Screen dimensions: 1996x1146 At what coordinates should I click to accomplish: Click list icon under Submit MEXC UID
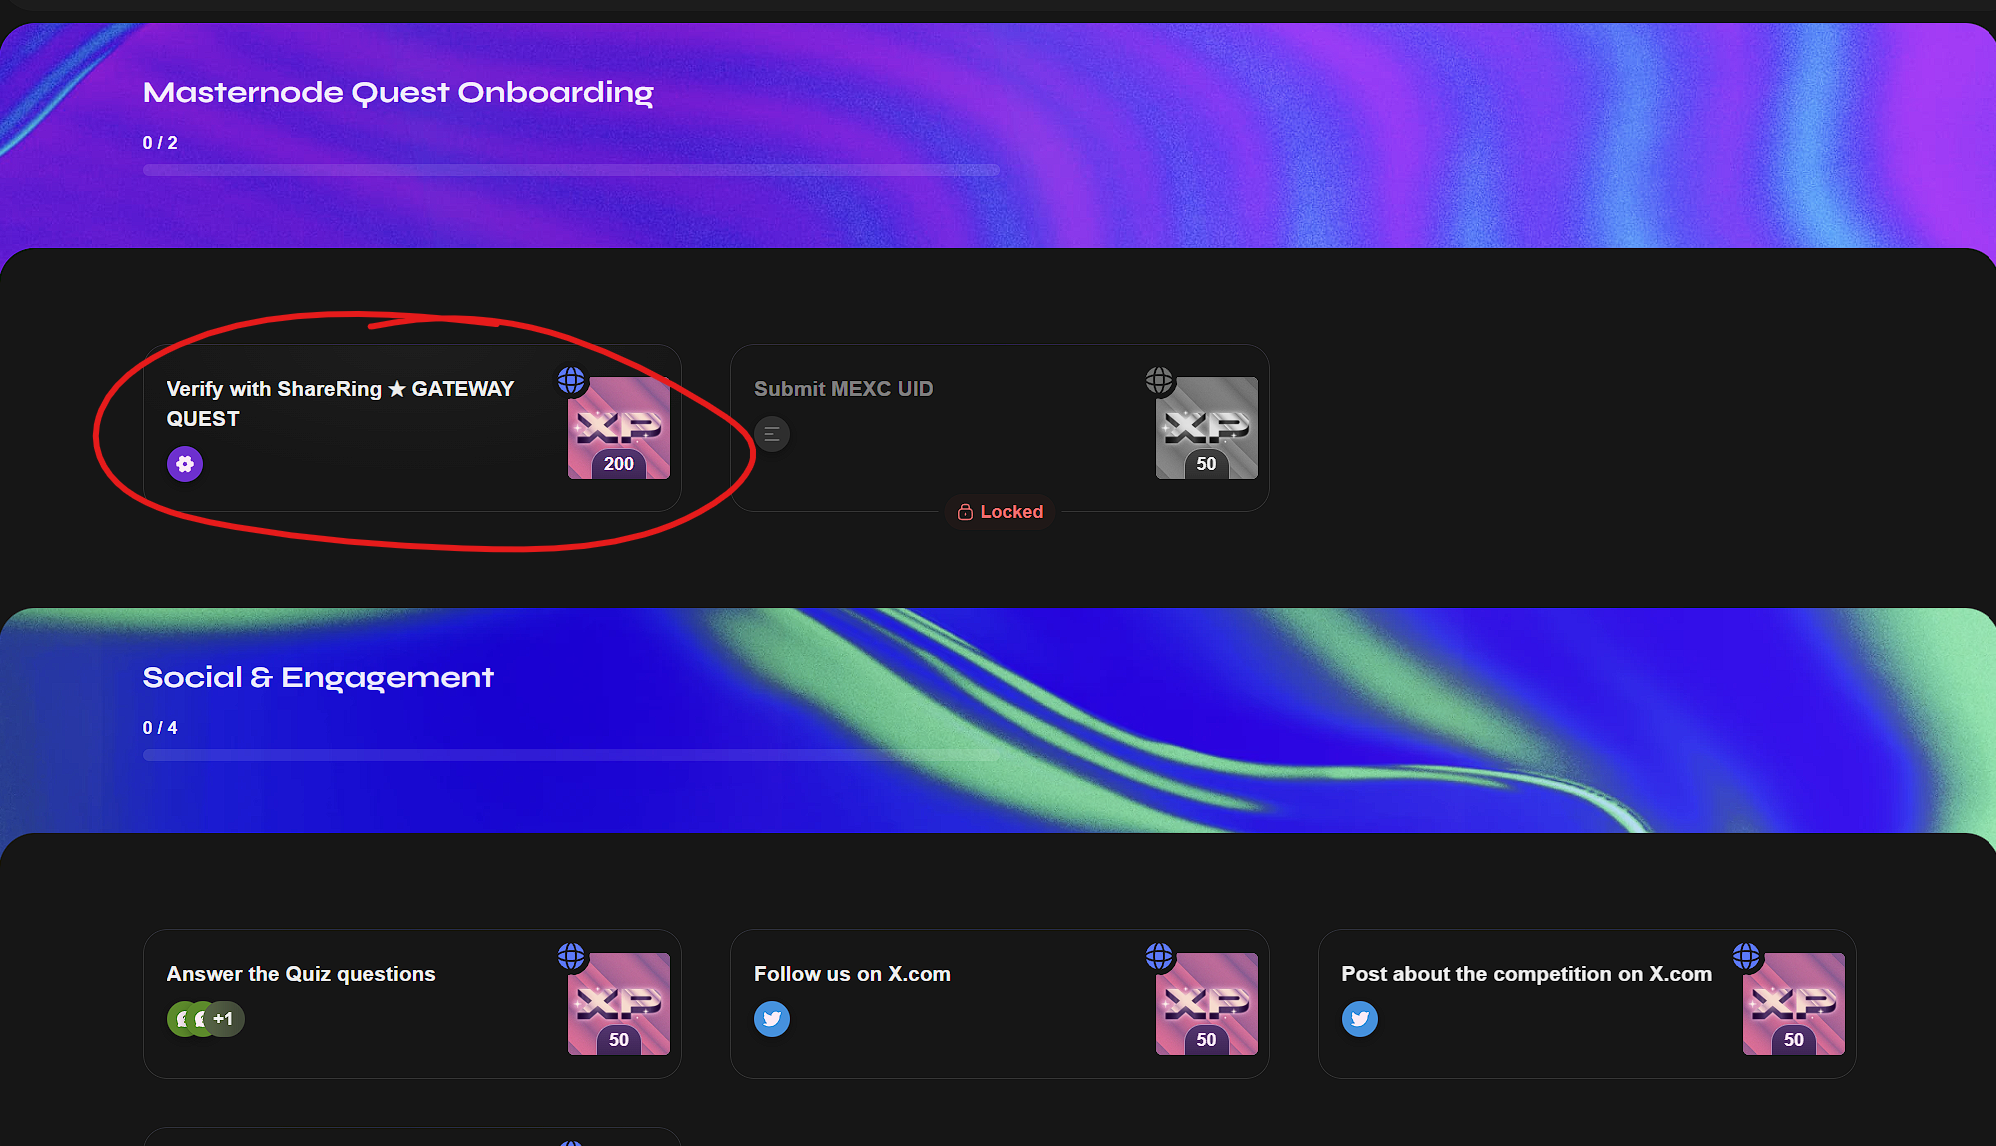coord(772,434)
